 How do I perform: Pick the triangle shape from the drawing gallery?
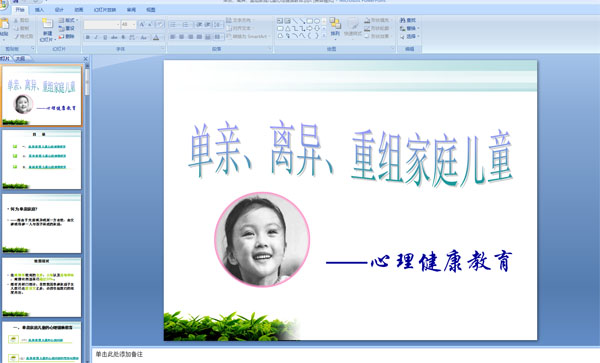pyautogui.click(x=287, y=29)
